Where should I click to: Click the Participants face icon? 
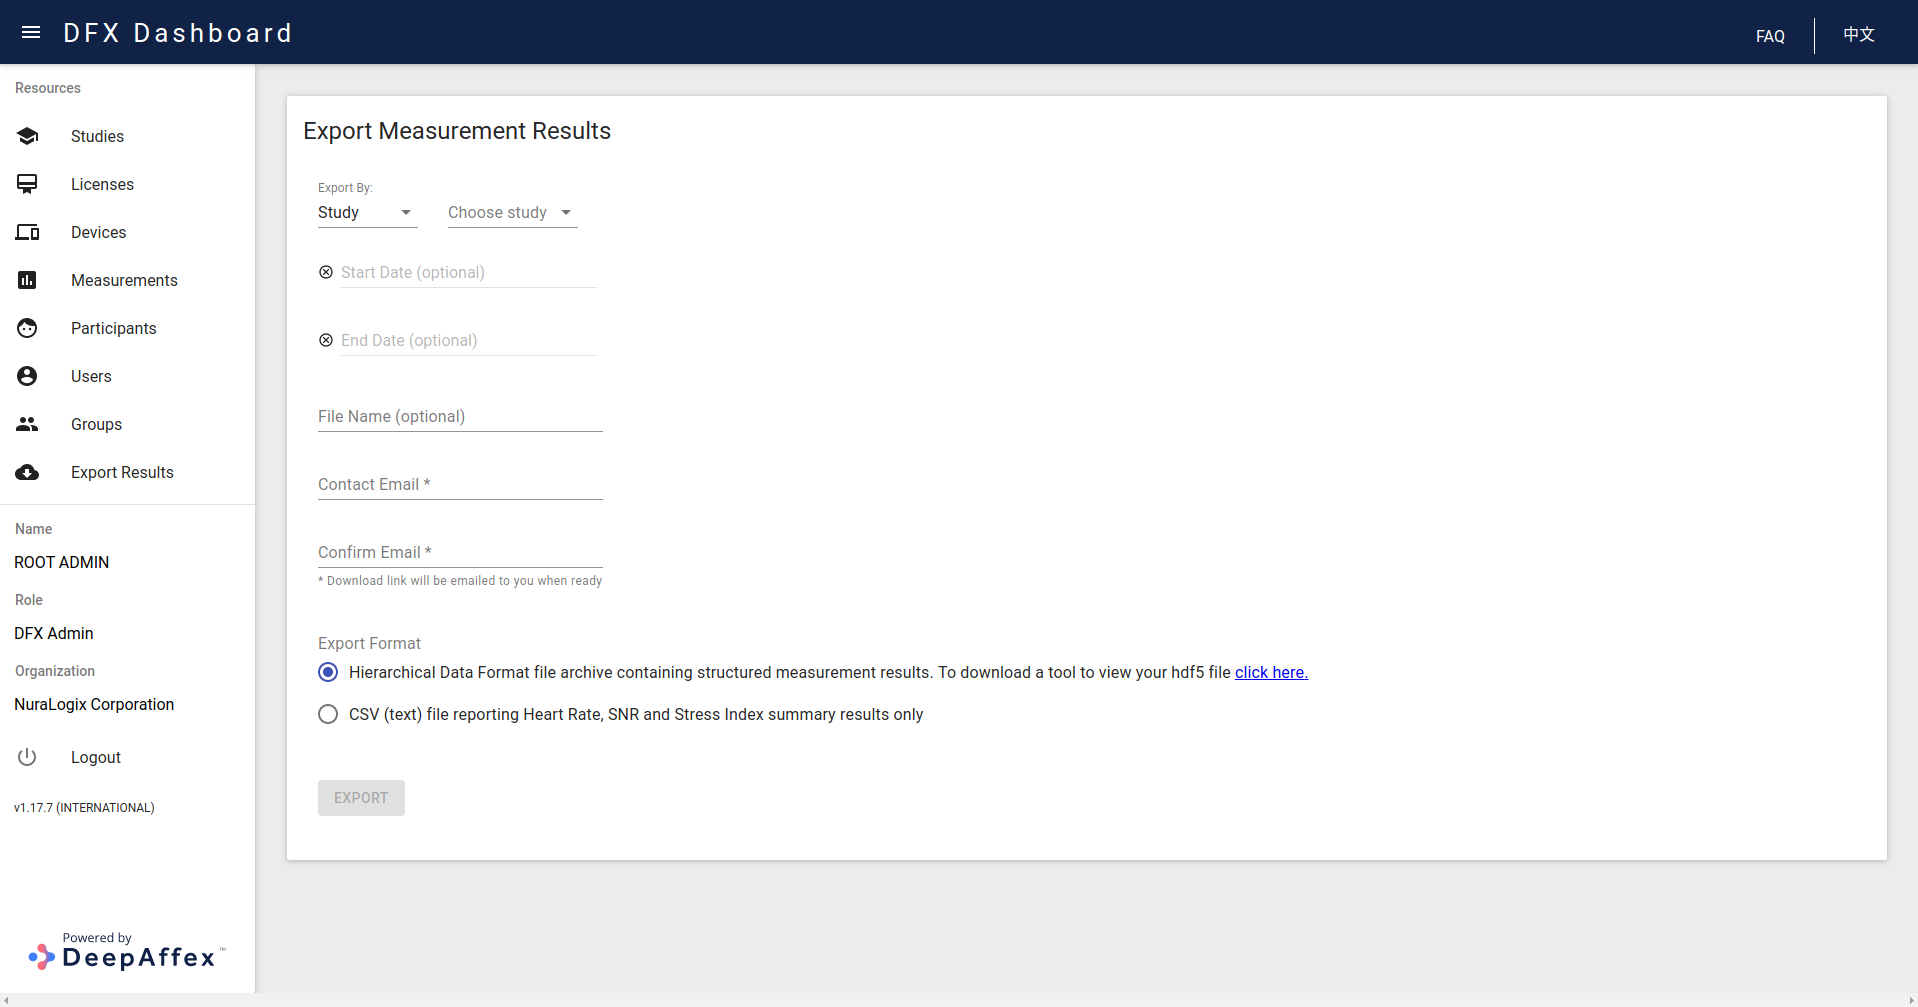point(28,328)
